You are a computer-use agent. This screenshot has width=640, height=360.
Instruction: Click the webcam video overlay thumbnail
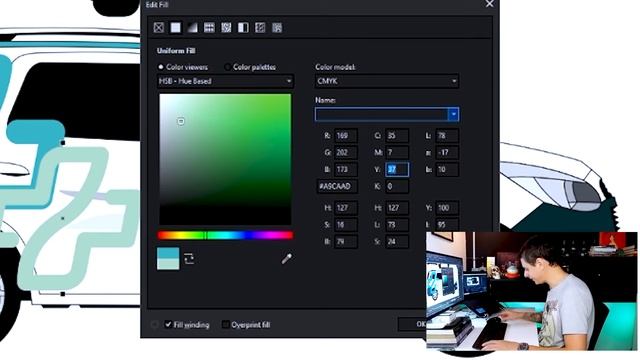[531, 291]
